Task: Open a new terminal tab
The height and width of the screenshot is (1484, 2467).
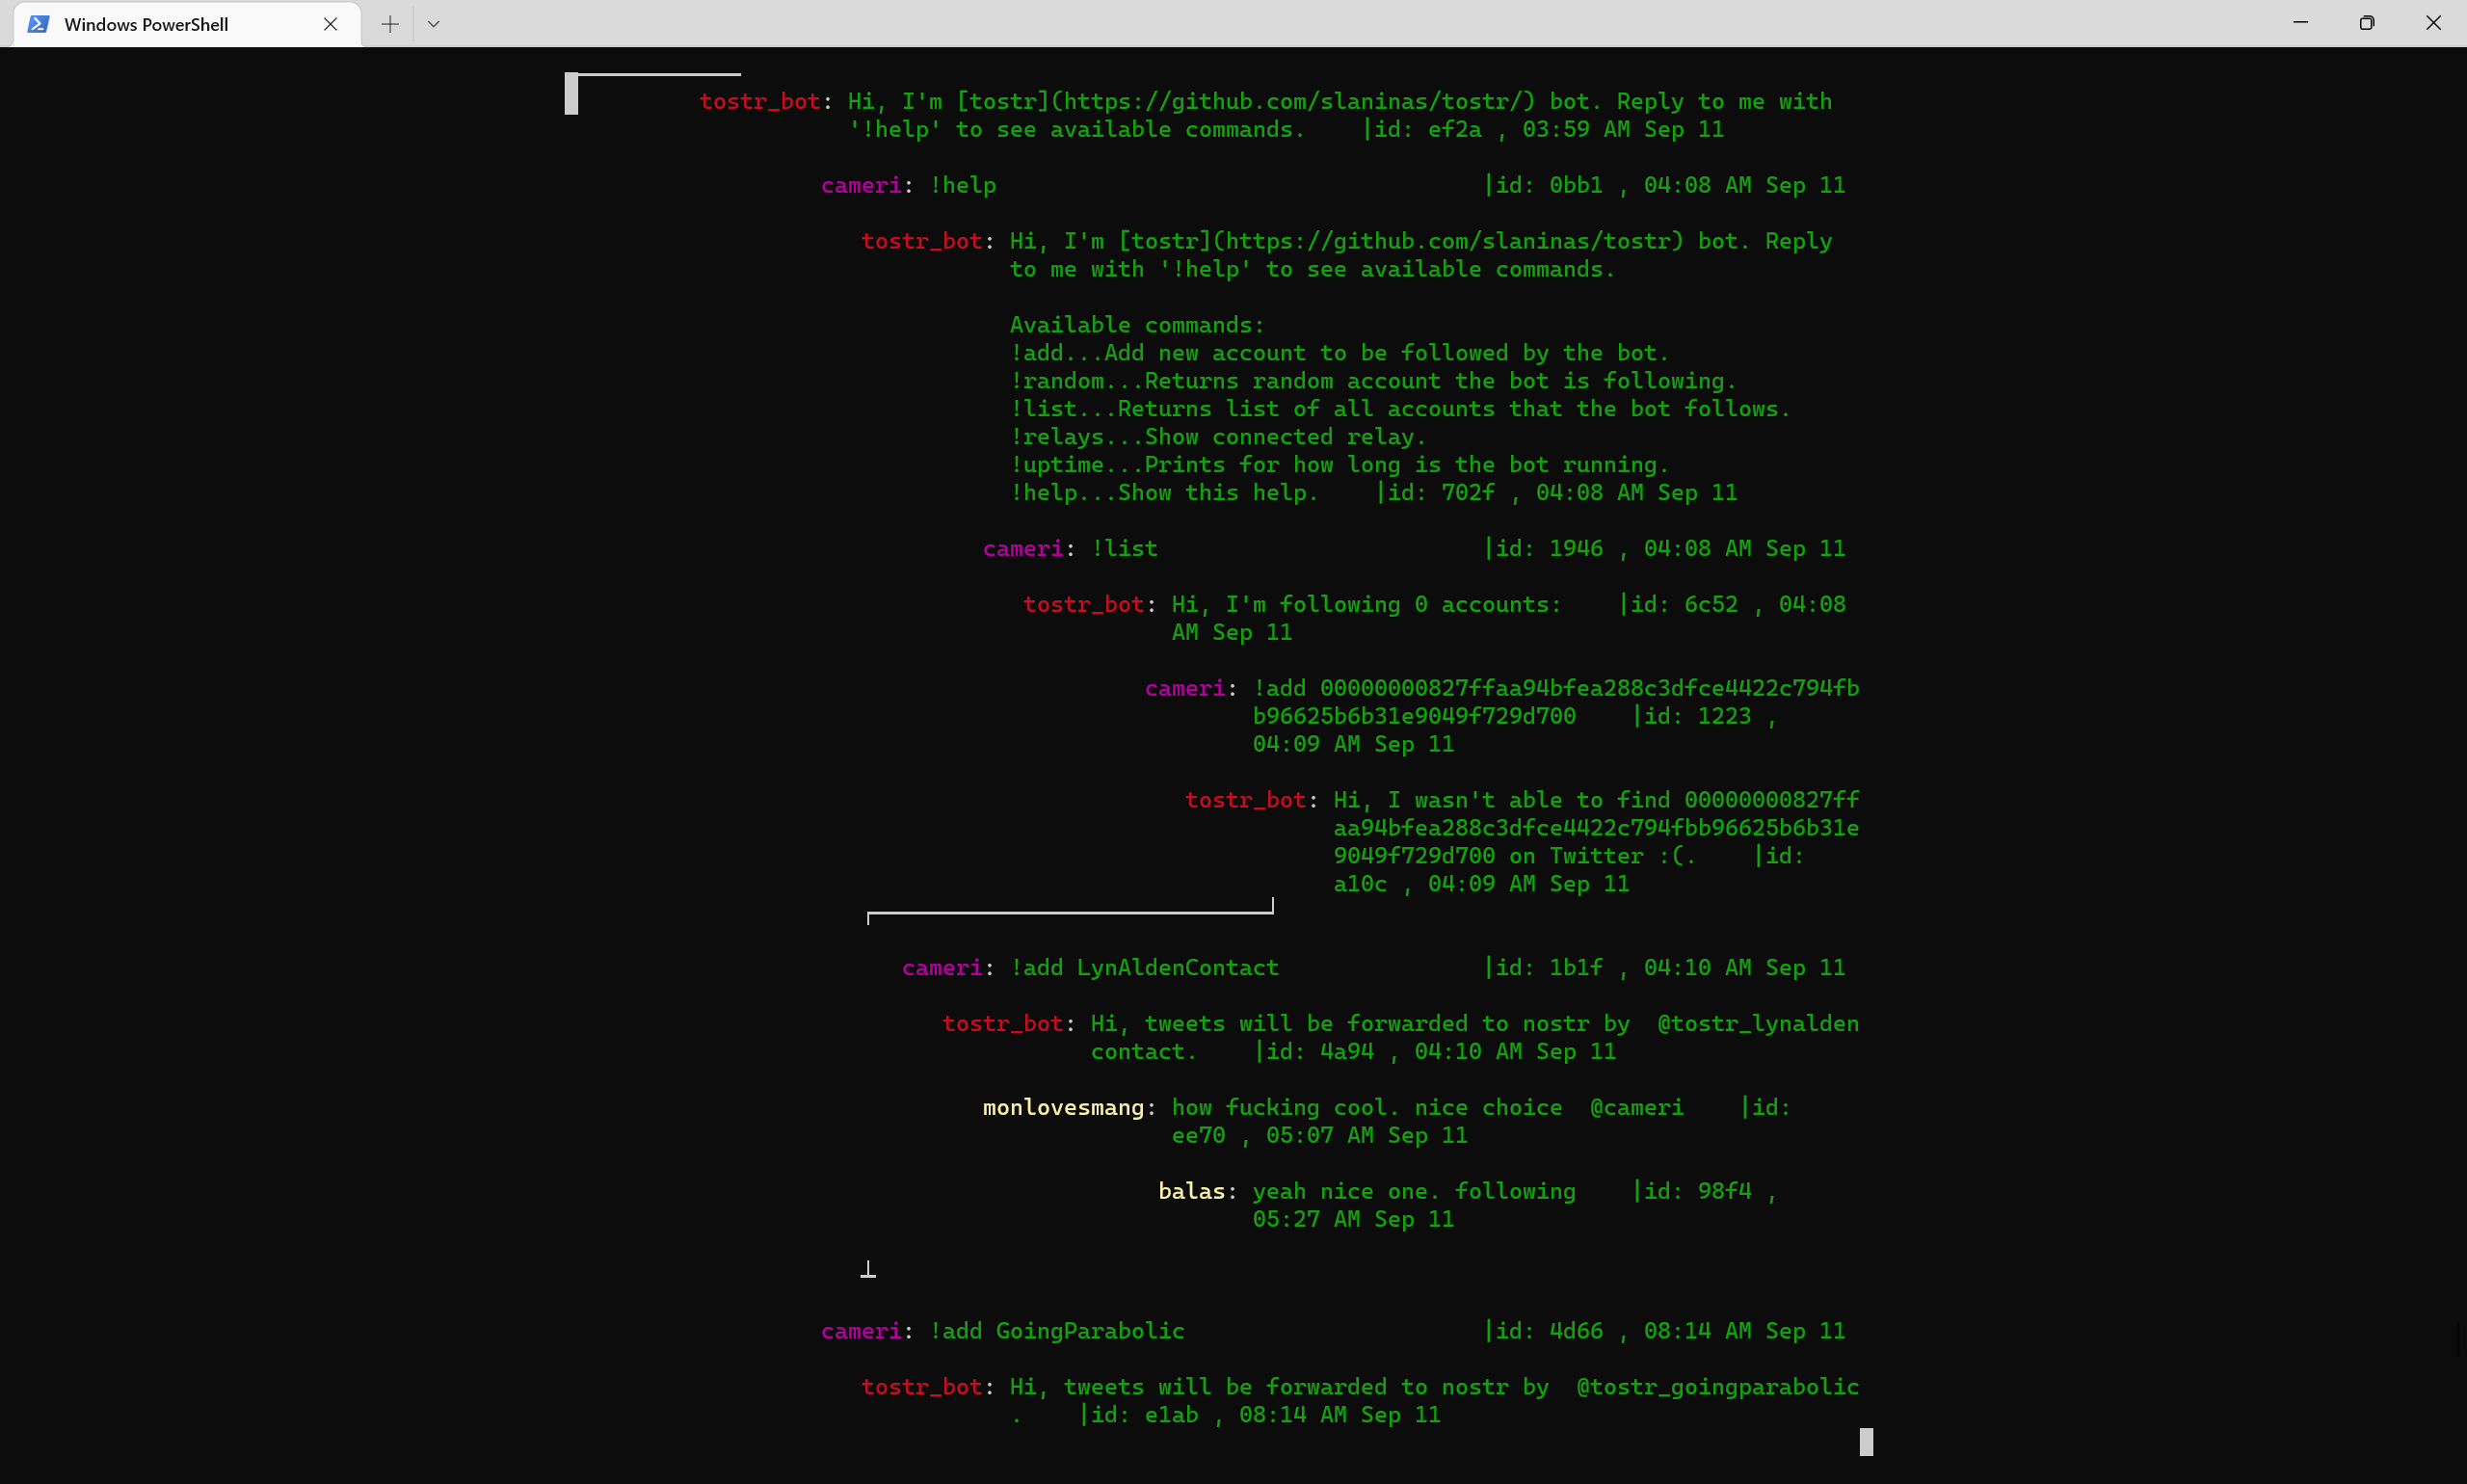Action: pyautogui.click(x=390, y=24)
